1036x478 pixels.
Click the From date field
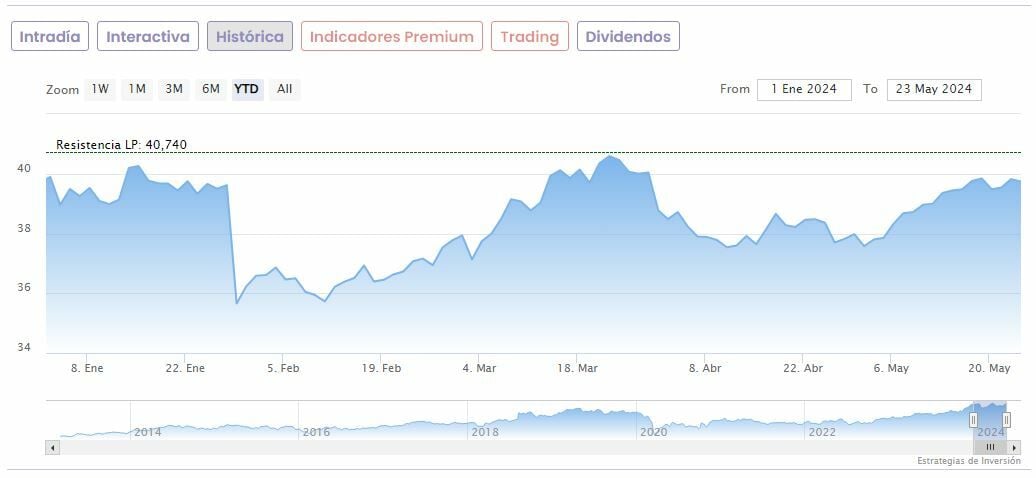coord(804,89)
